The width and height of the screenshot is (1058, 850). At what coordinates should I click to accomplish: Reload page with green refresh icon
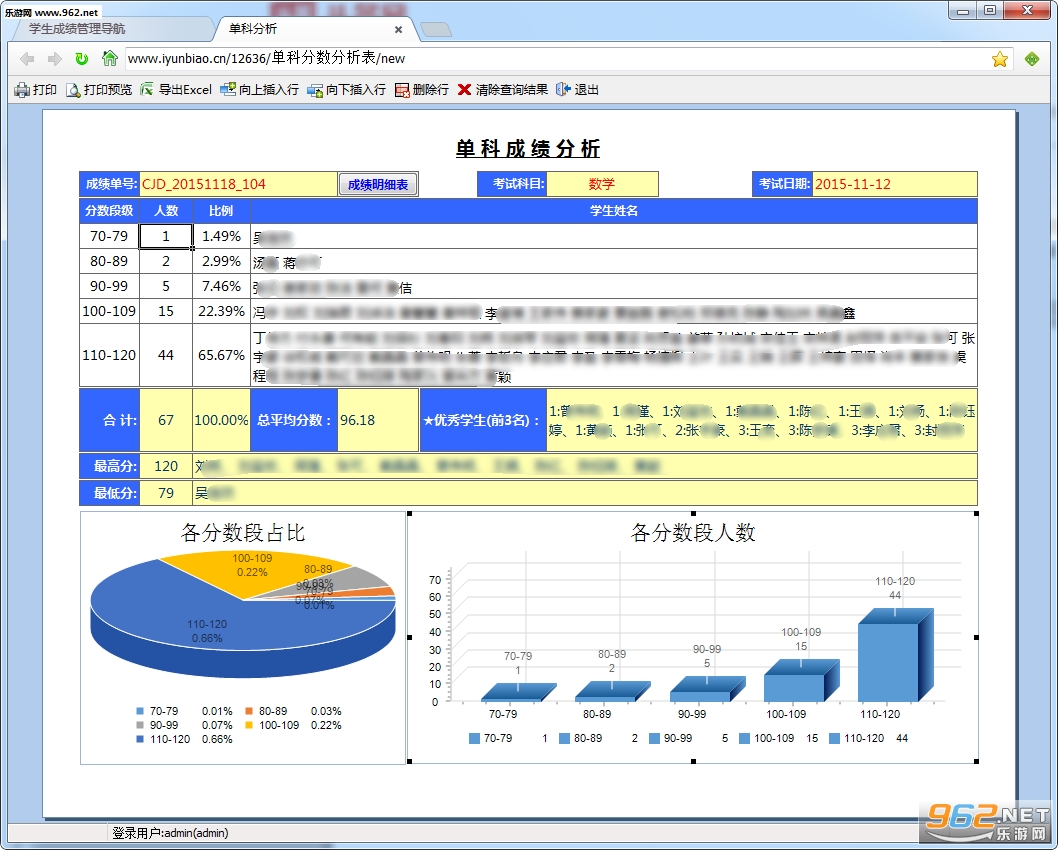click(82, 59)
